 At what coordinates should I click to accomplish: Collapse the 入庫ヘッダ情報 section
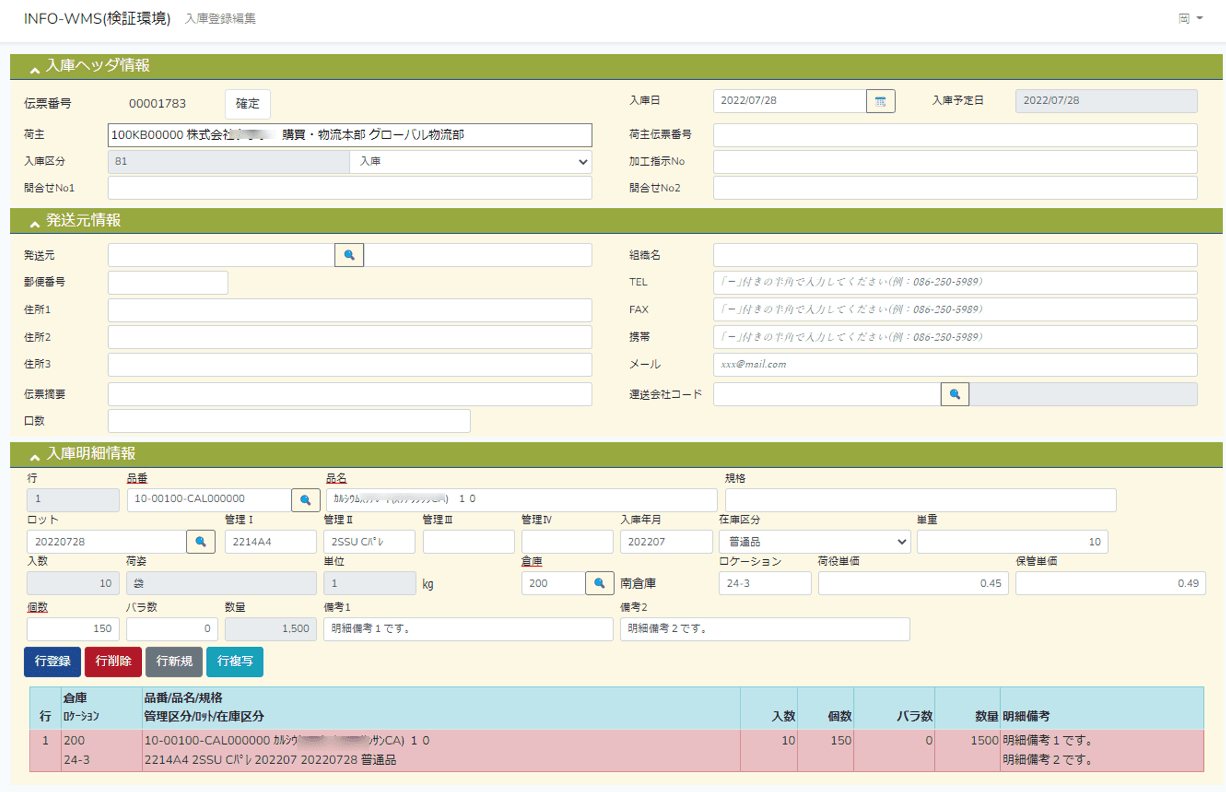point(35,68)
